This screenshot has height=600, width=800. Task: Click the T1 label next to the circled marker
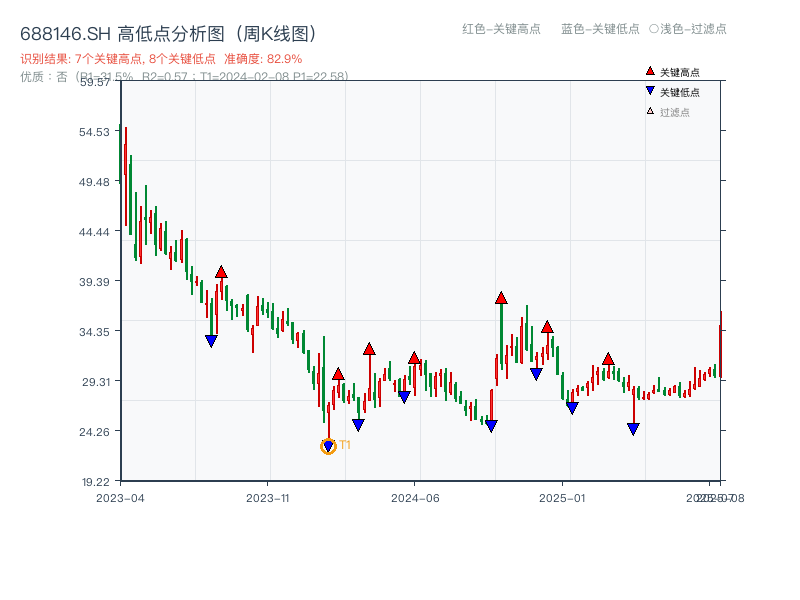[x=345, y=444]
